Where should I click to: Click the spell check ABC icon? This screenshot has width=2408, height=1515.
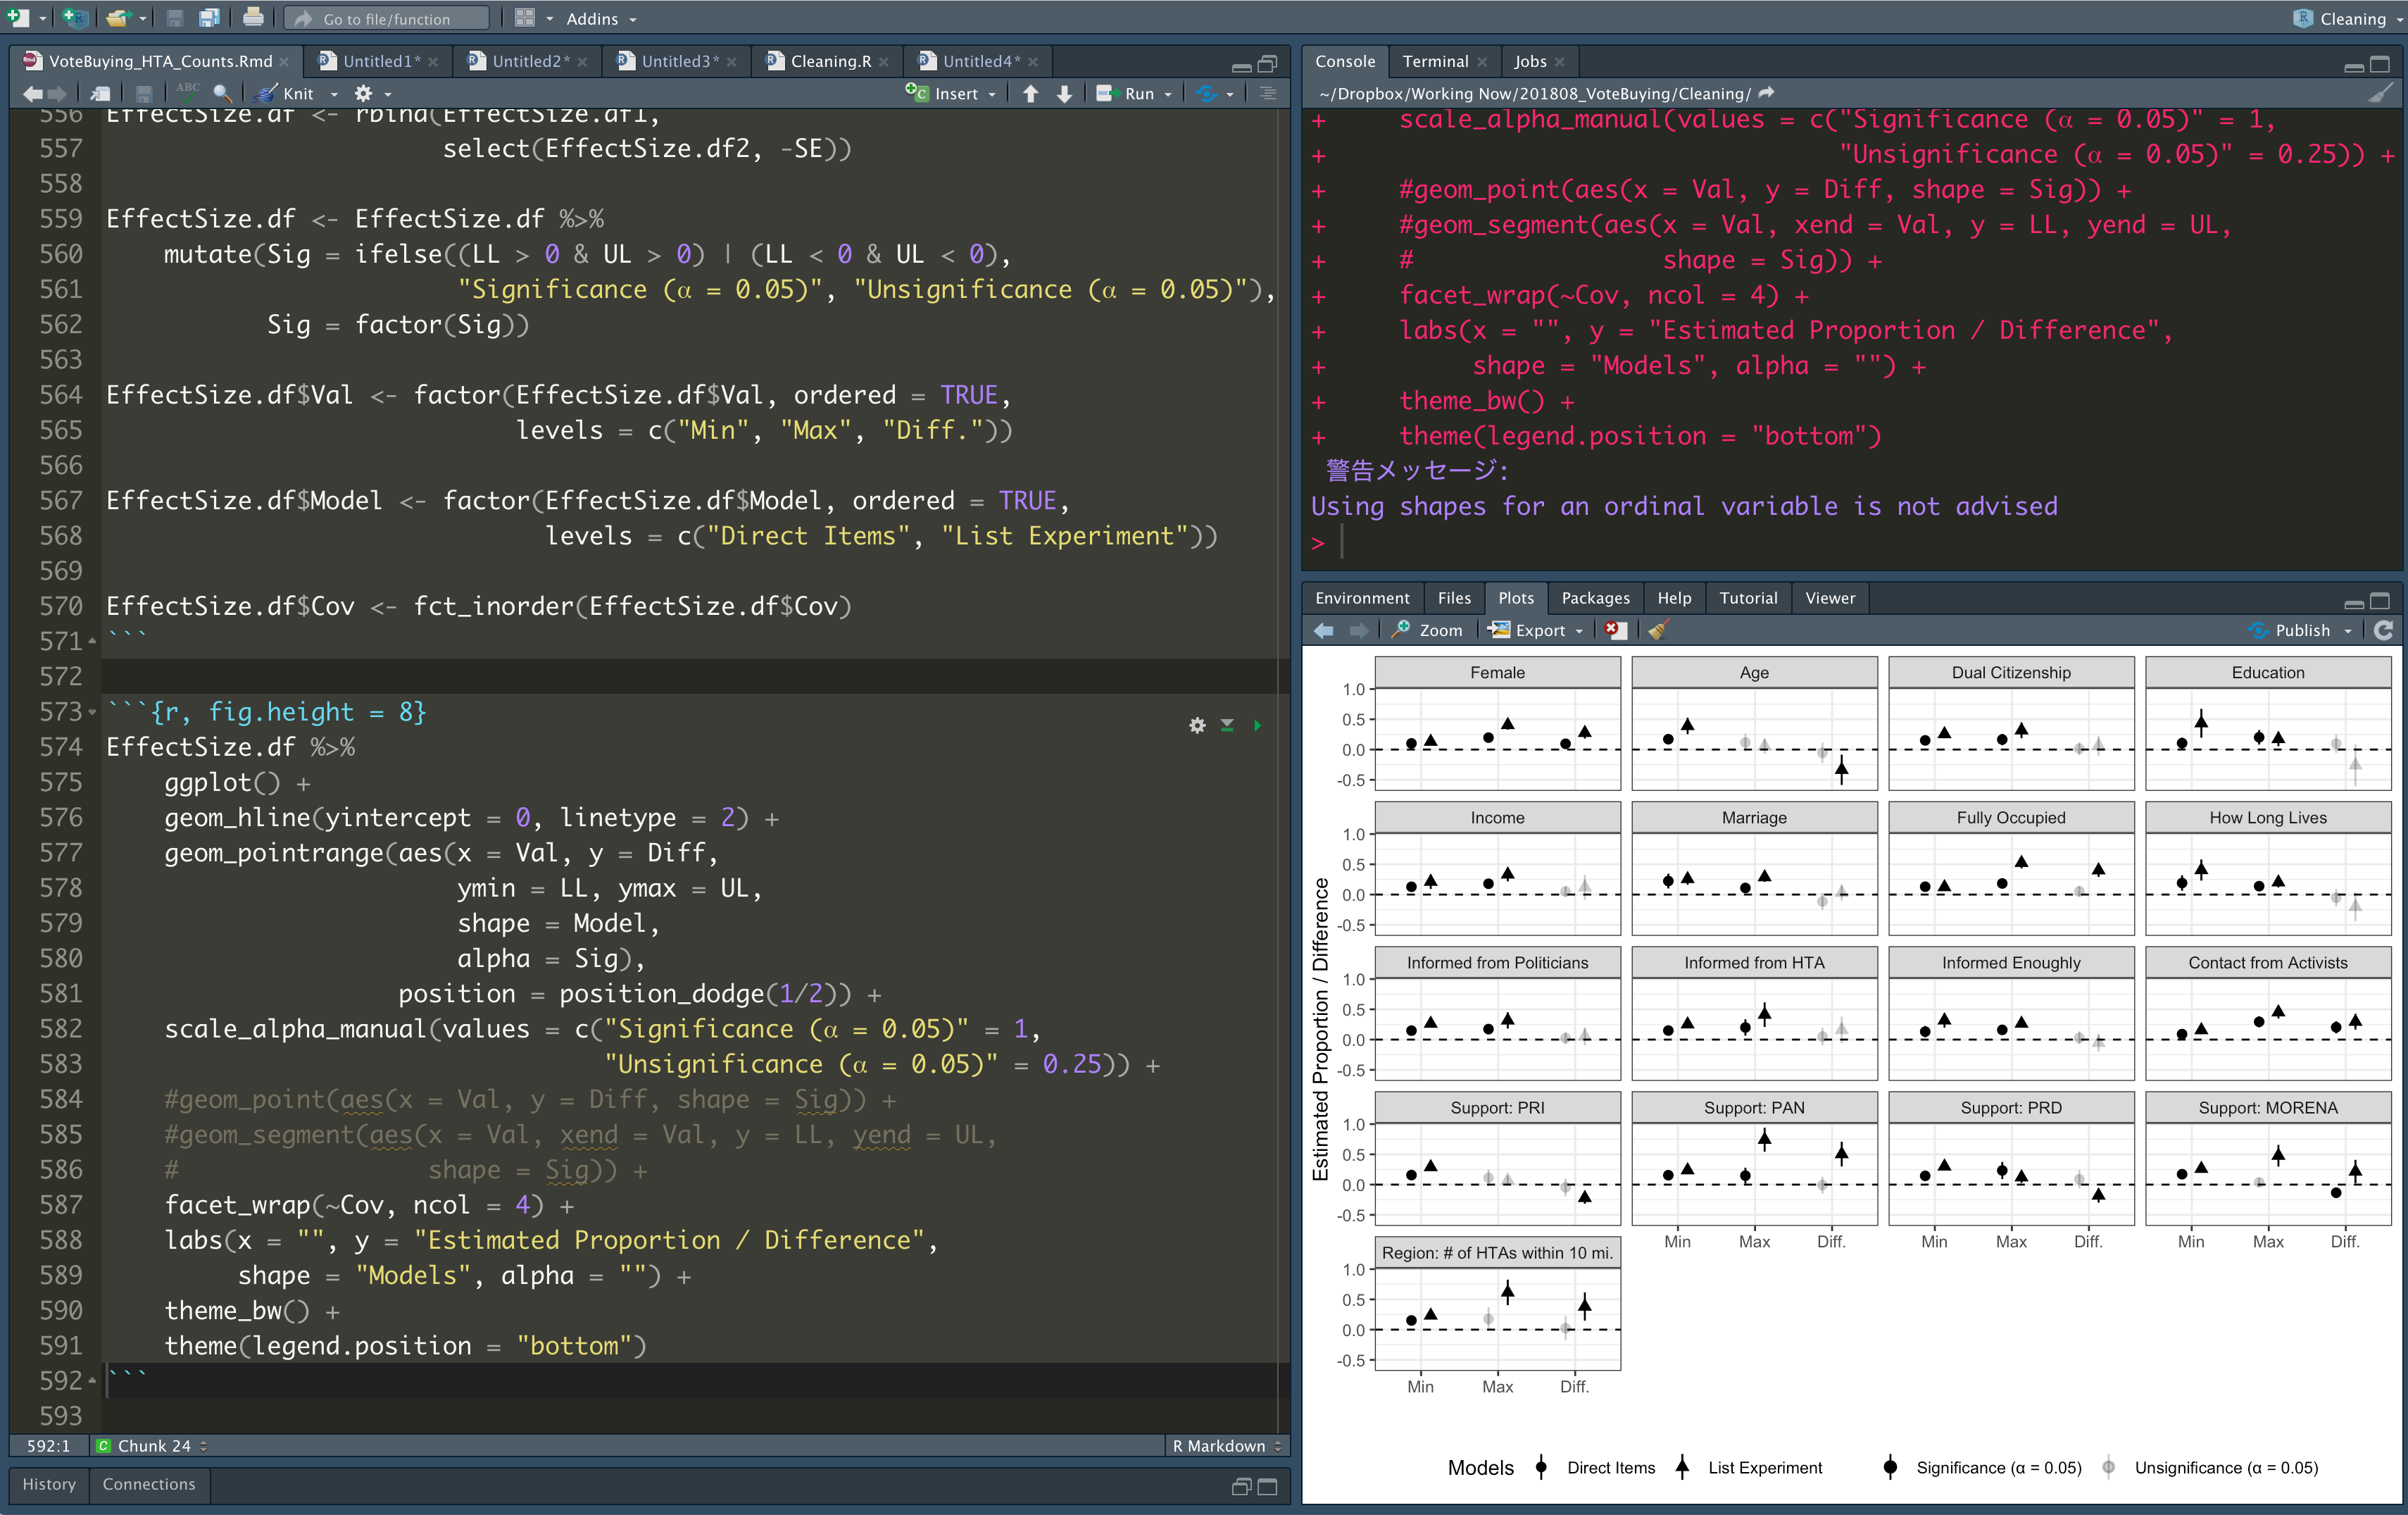click(187, 92)
